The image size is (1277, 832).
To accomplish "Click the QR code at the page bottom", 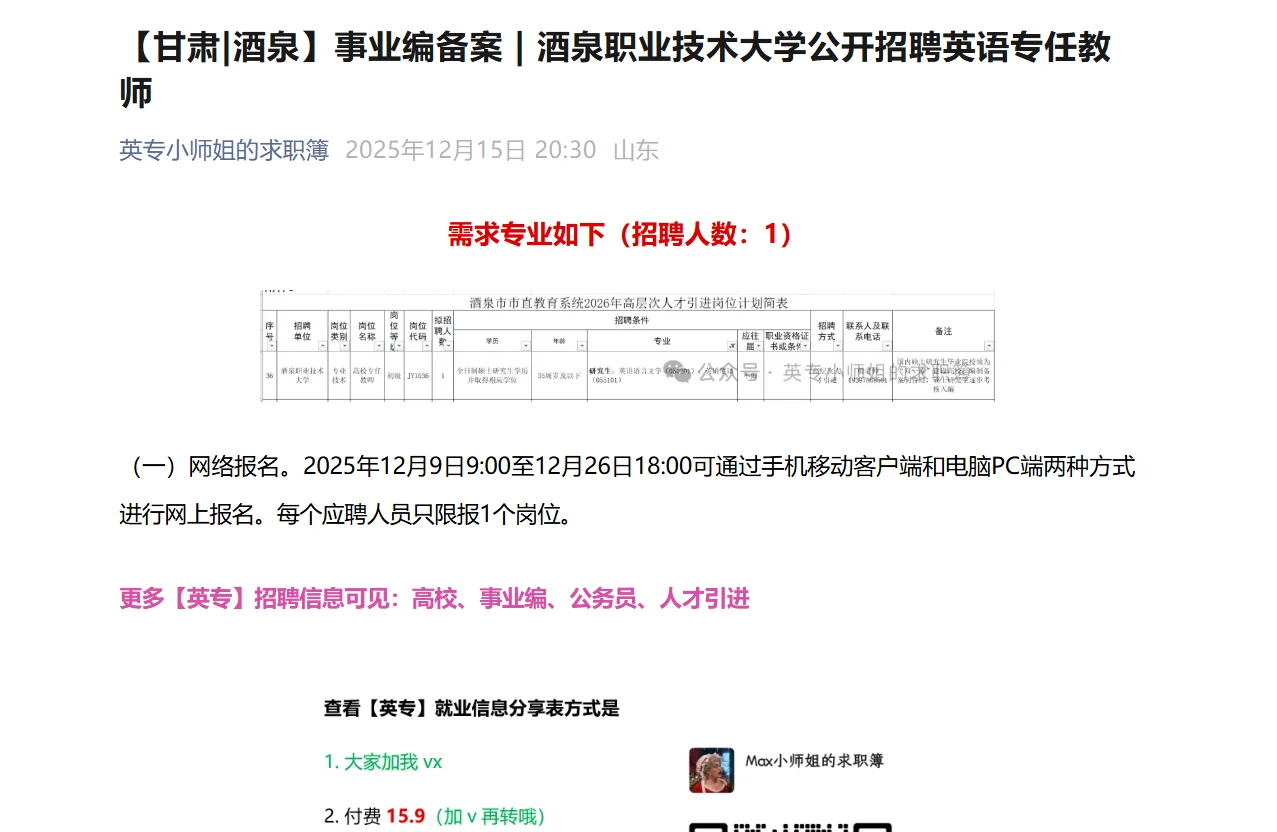I will (789, 828).
